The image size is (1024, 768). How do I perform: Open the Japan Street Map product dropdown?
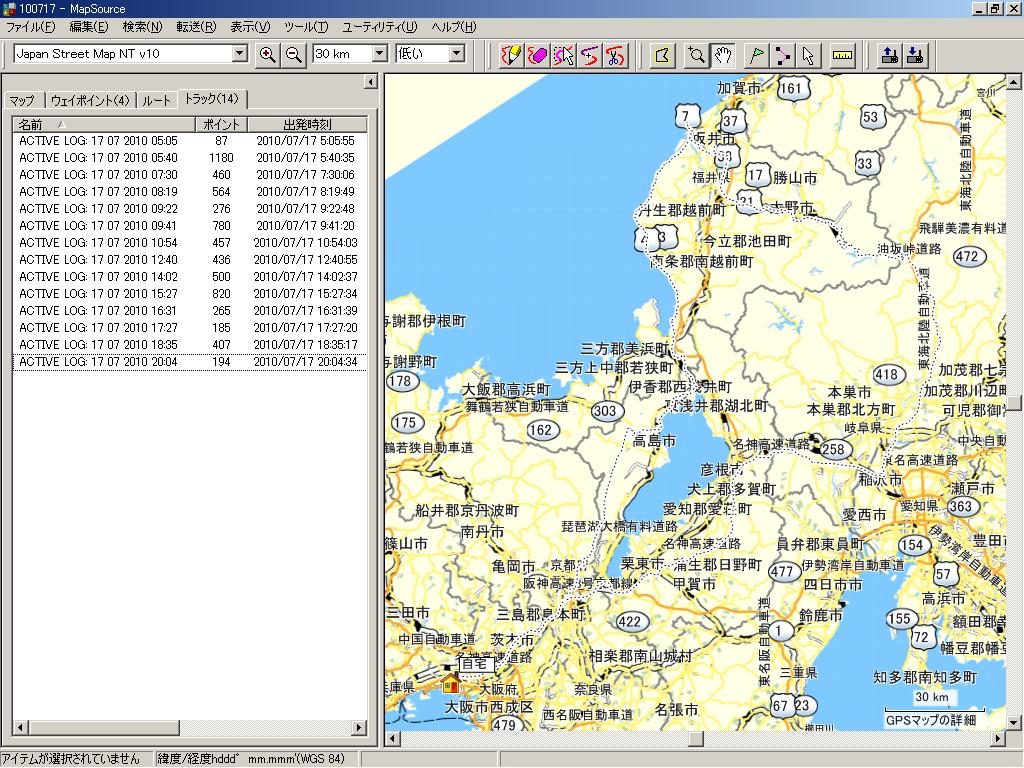click(x=239, y=54)
